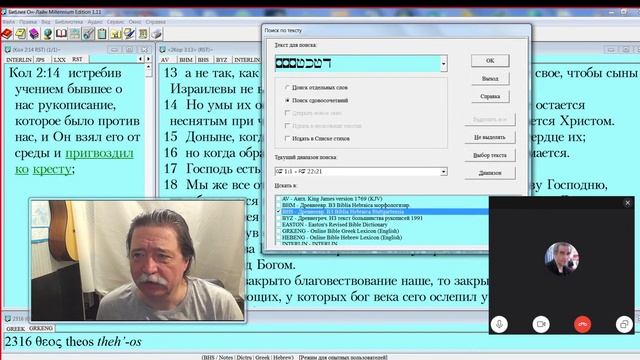Click the clipboard toolbar icon

coord(102,34)
